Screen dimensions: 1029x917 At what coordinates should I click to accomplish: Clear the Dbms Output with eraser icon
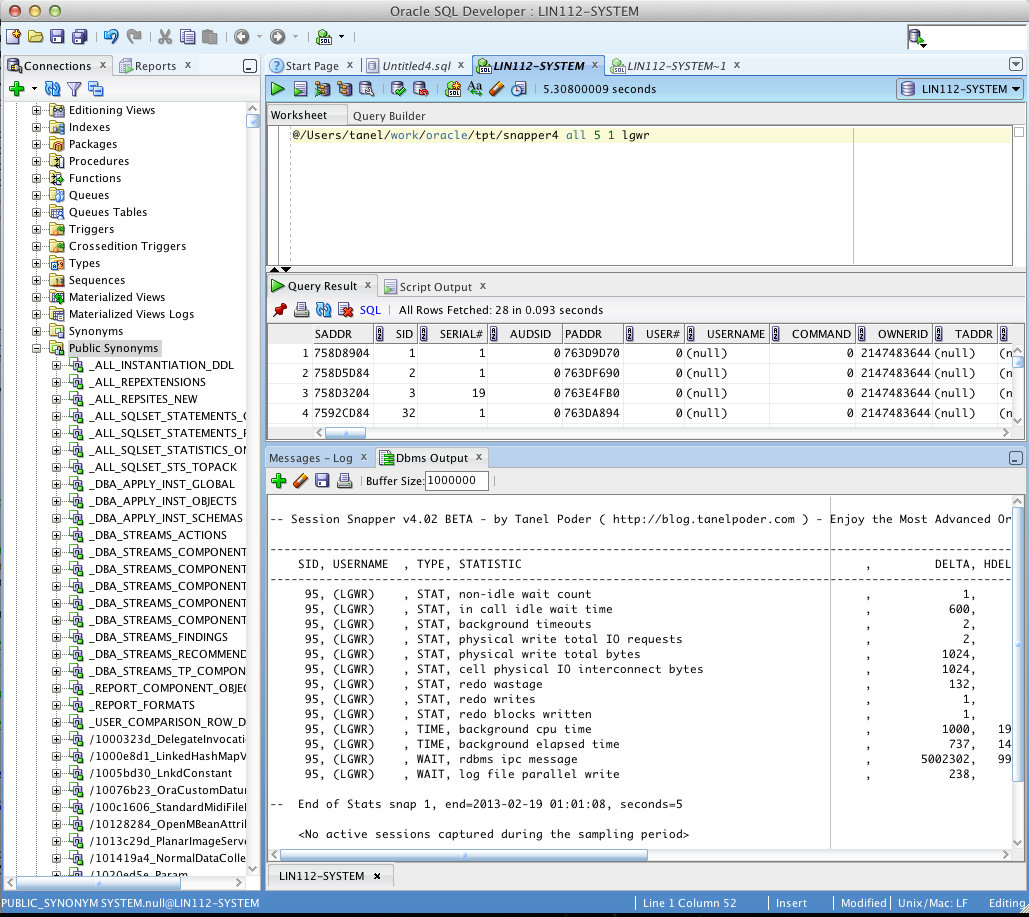[x=301, y=480]
